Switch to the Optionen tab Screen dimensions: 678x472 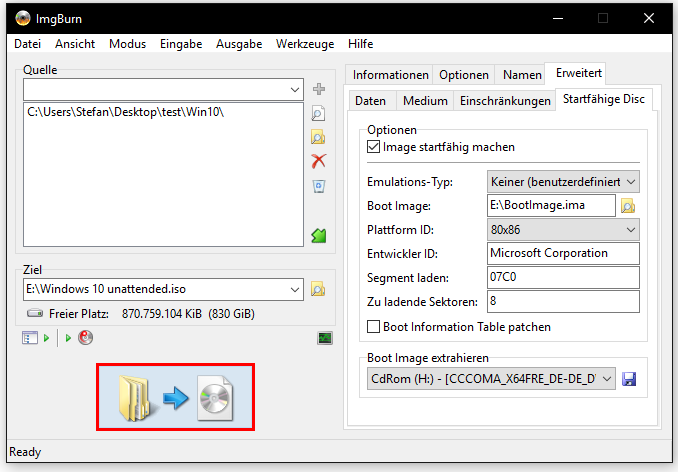click(x=464, y=75)
